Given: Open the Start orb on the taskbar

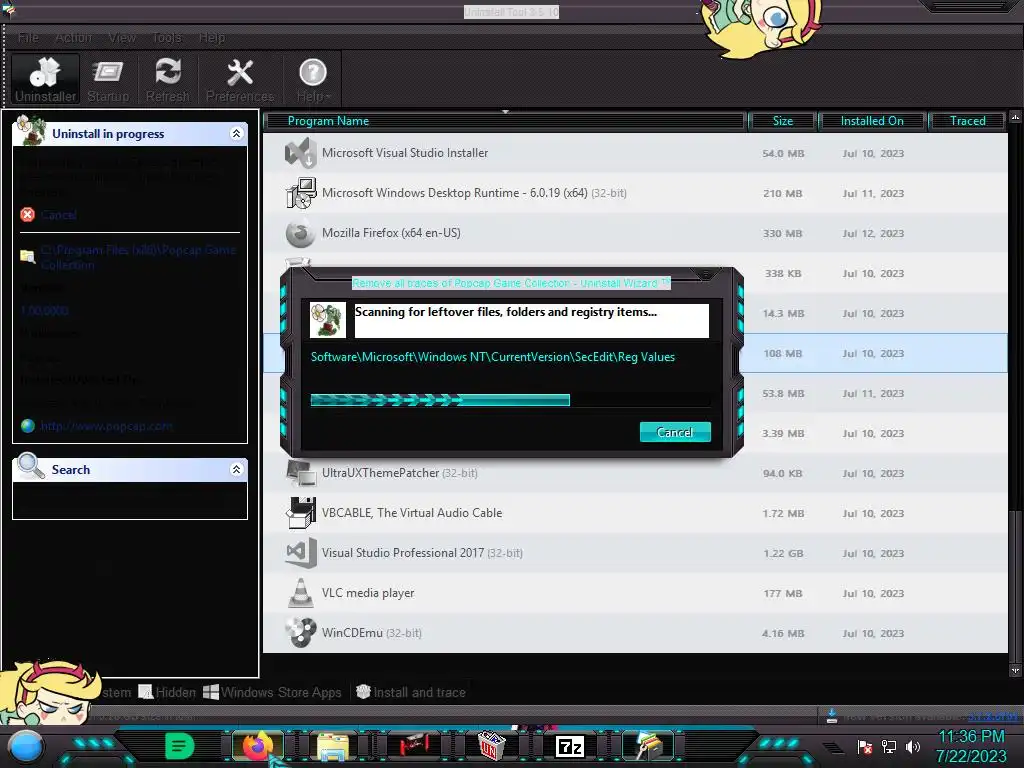Looking at the screenshot, I should [x=26, y=746].
